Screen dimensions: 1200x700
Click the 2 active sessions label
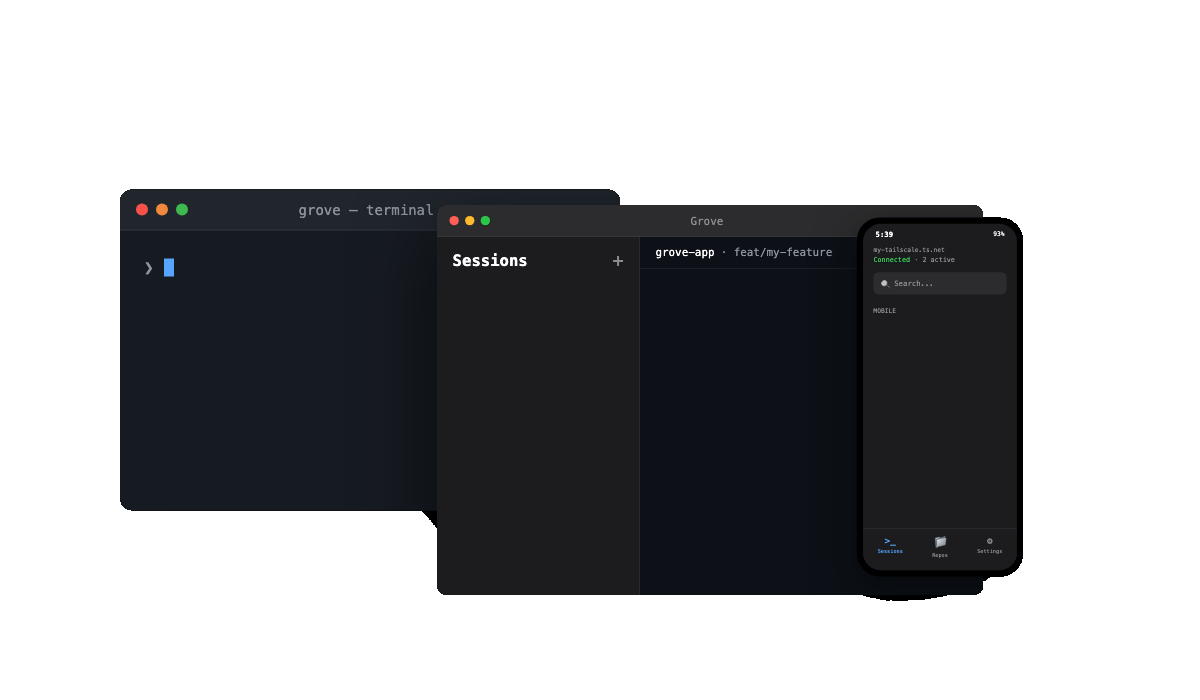(x=938, y=259)
